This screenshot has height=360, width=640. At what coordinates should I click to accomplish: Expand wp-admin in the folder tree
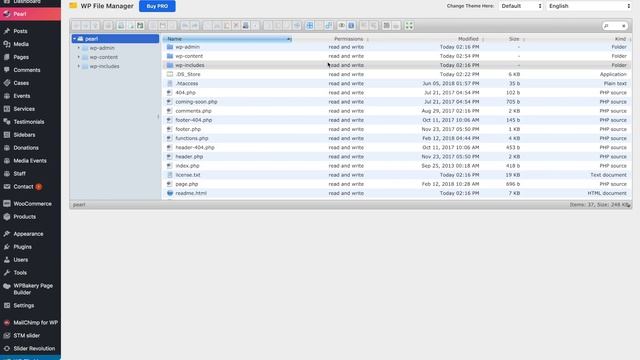79,48
